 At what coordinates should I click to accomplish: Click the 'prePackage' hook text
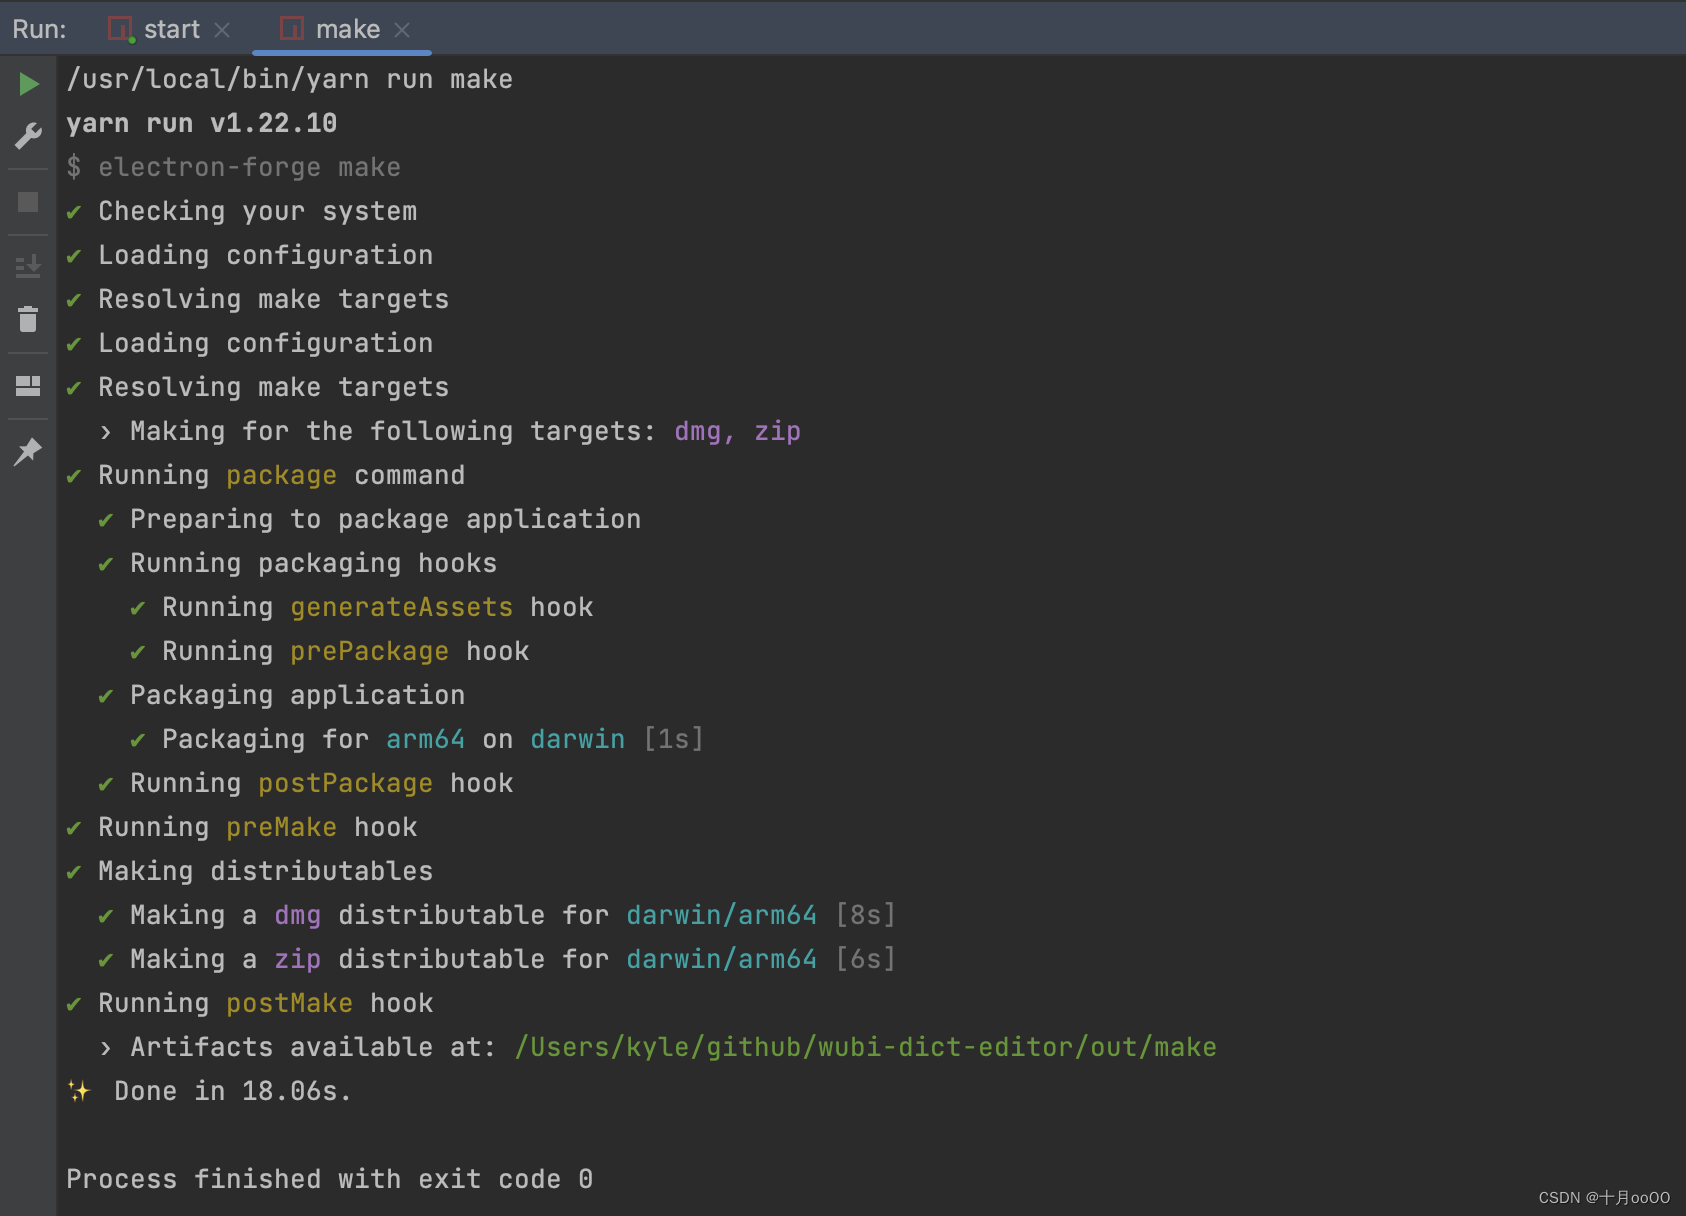[369, 651]
